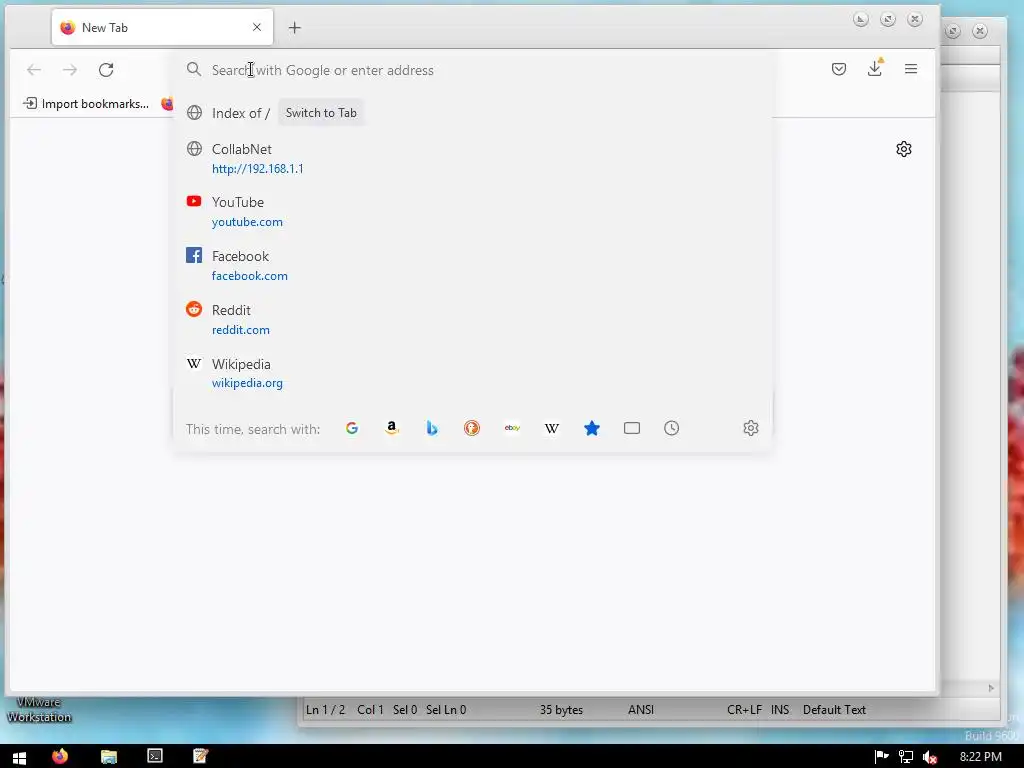Search this time with Amazon icon

pyautogui.click(x=392, y=428)
